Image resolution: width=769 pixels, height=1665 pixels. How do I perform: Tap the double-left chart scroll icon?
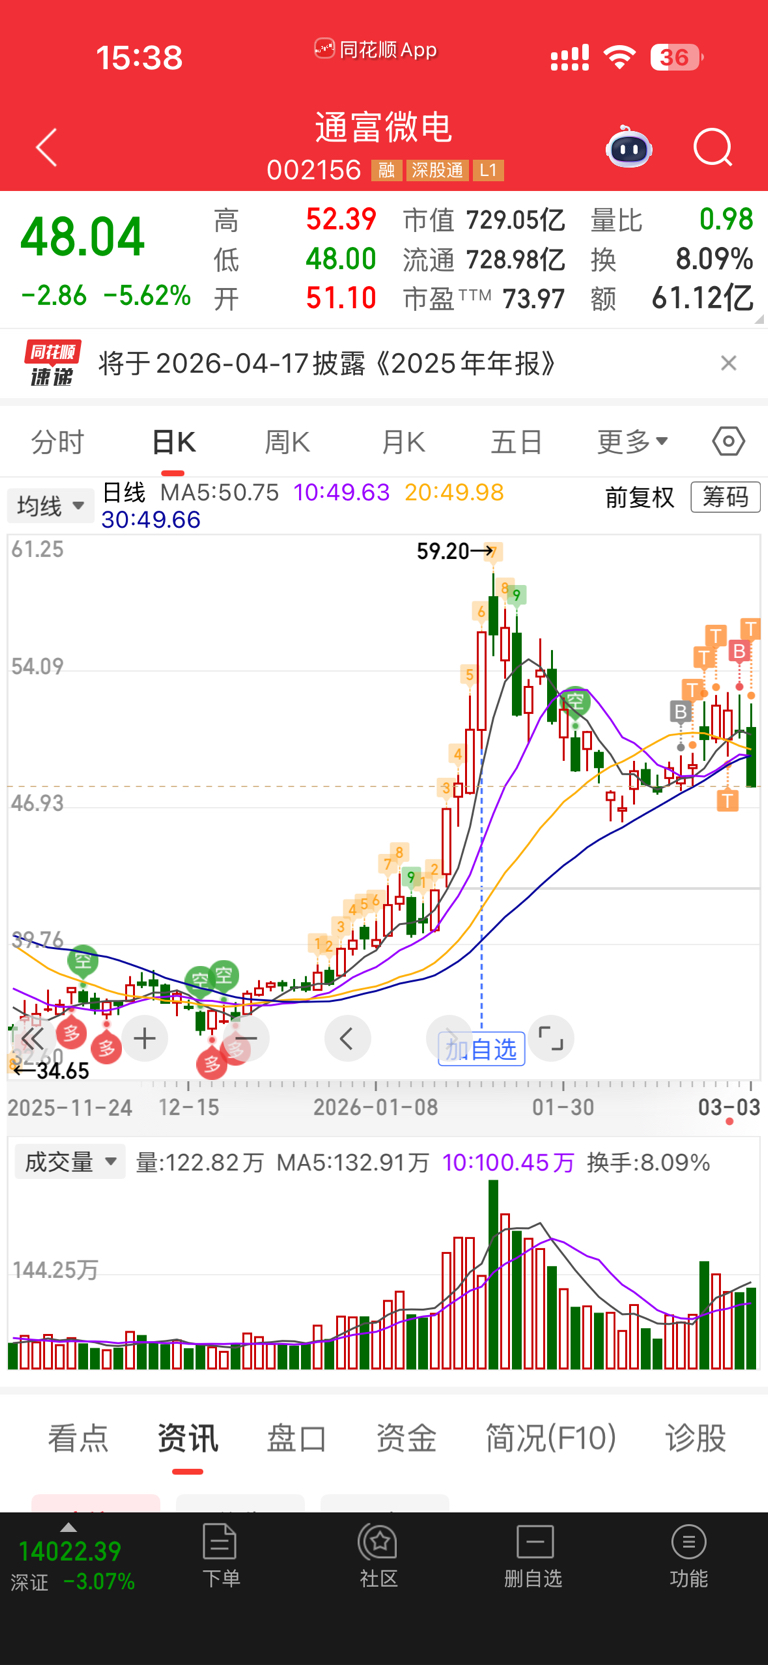pos(31,1039)
